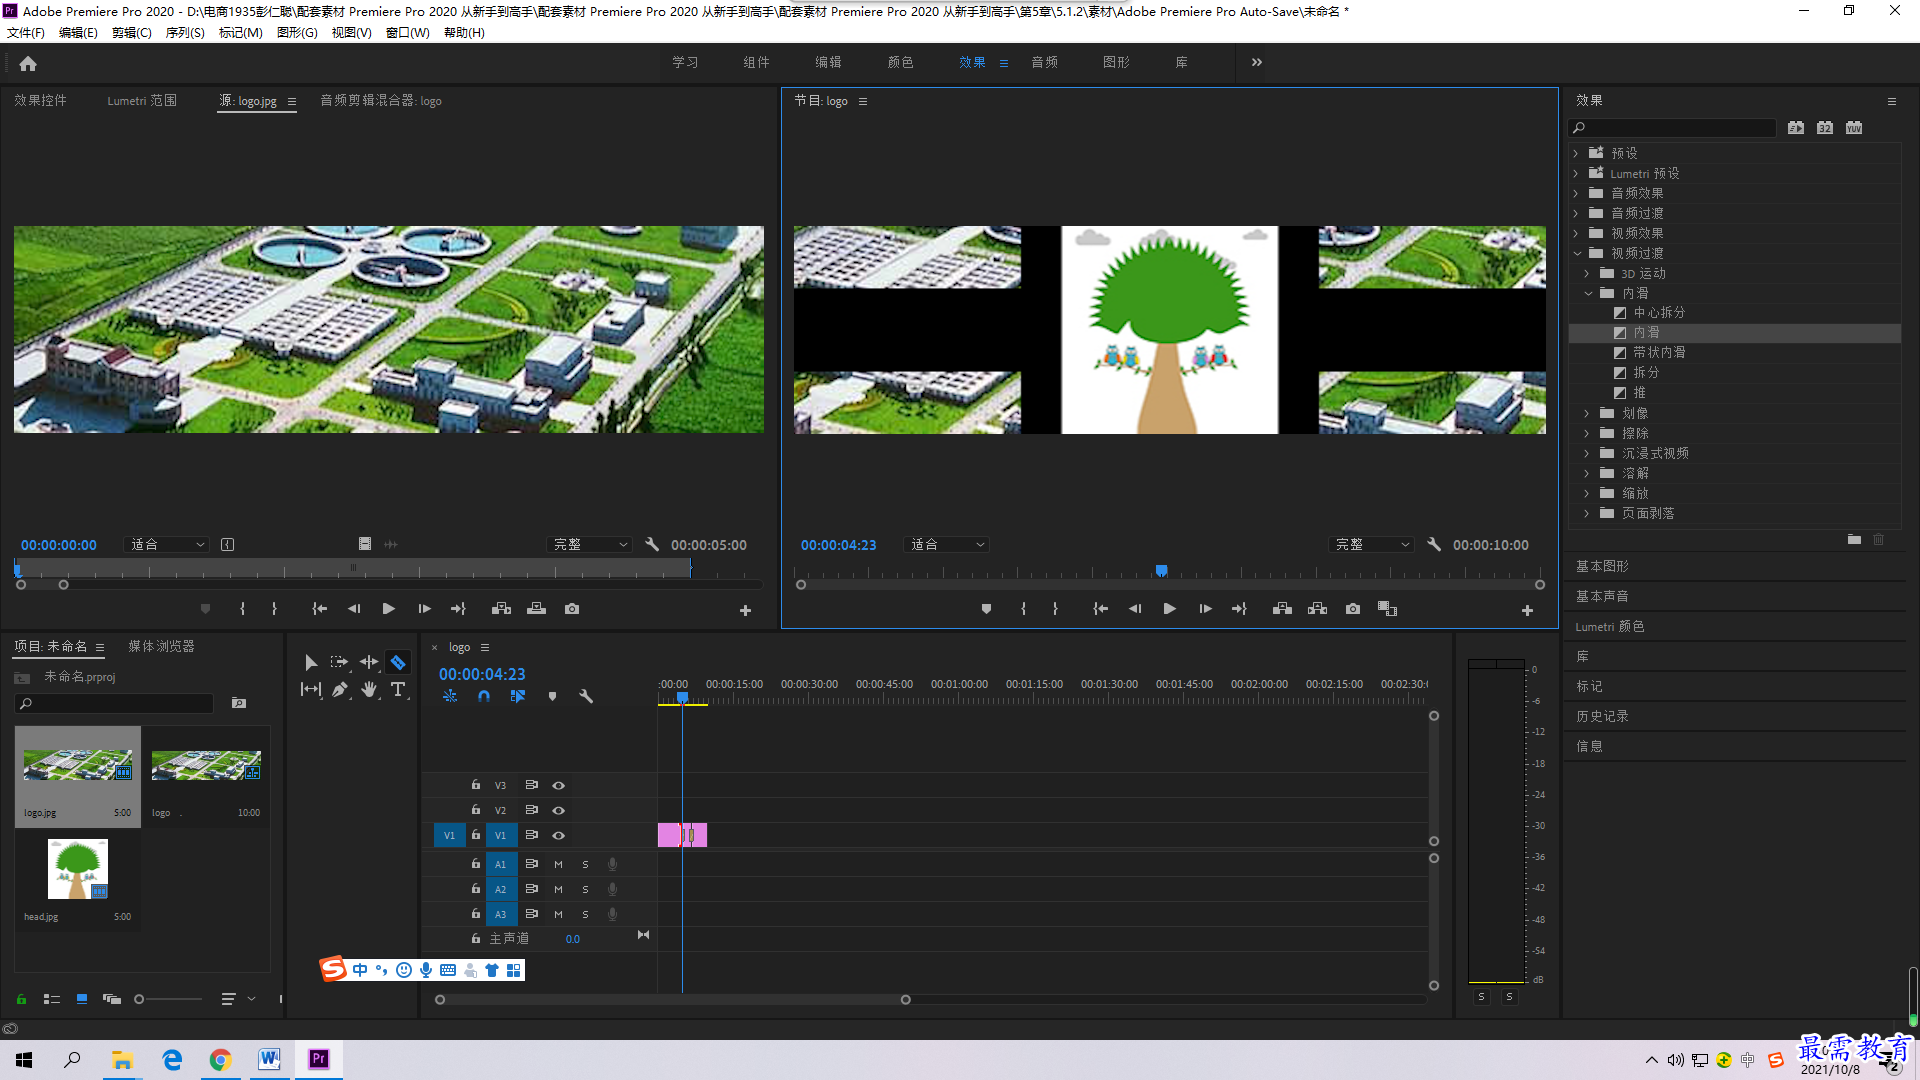Viewport: 1920px width, 1080px height.
Task: Collapse the 视频过渡 folder
Action: click(x=1576, y=253)
